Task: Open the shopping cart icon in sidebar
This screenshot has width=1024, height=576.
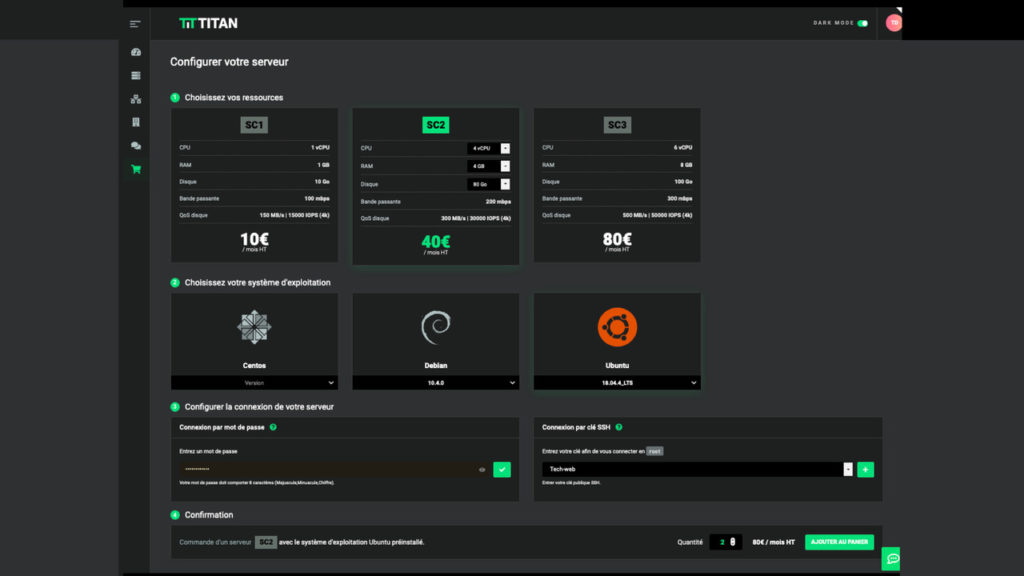Action: pos(136,169)
